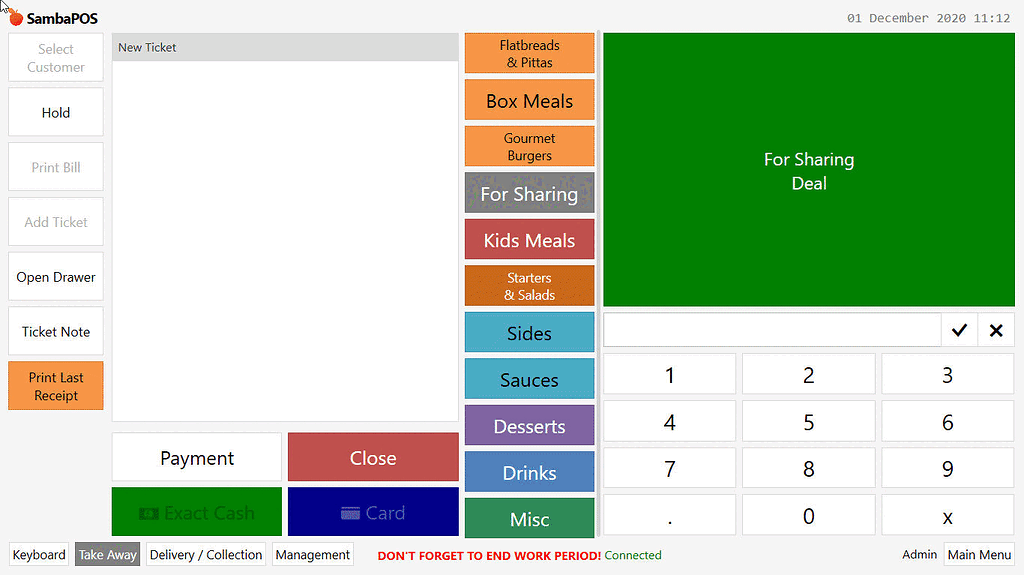Click the Print Last Receipt button

click(56, 386)
